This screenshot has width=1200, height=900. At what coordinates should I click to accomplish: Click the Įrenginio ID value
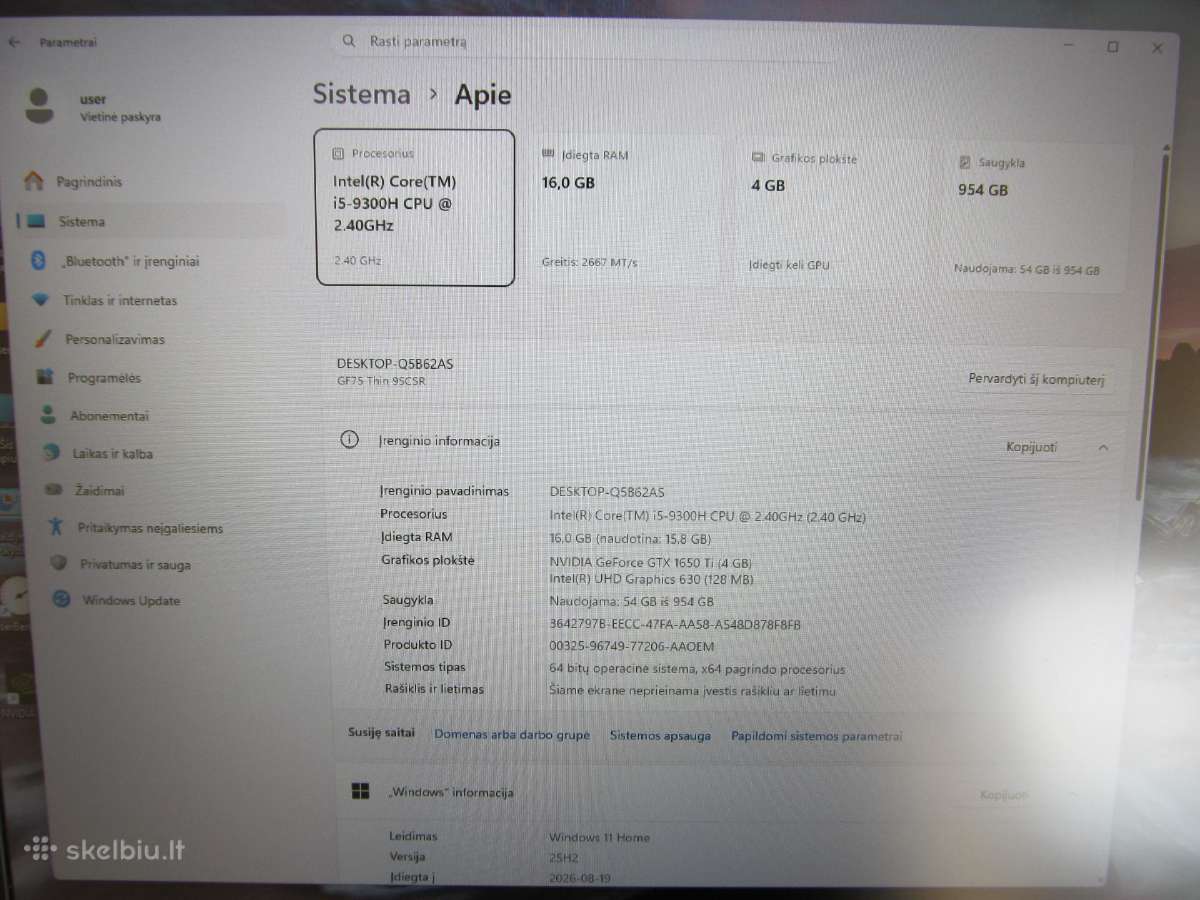click(675, 624)
